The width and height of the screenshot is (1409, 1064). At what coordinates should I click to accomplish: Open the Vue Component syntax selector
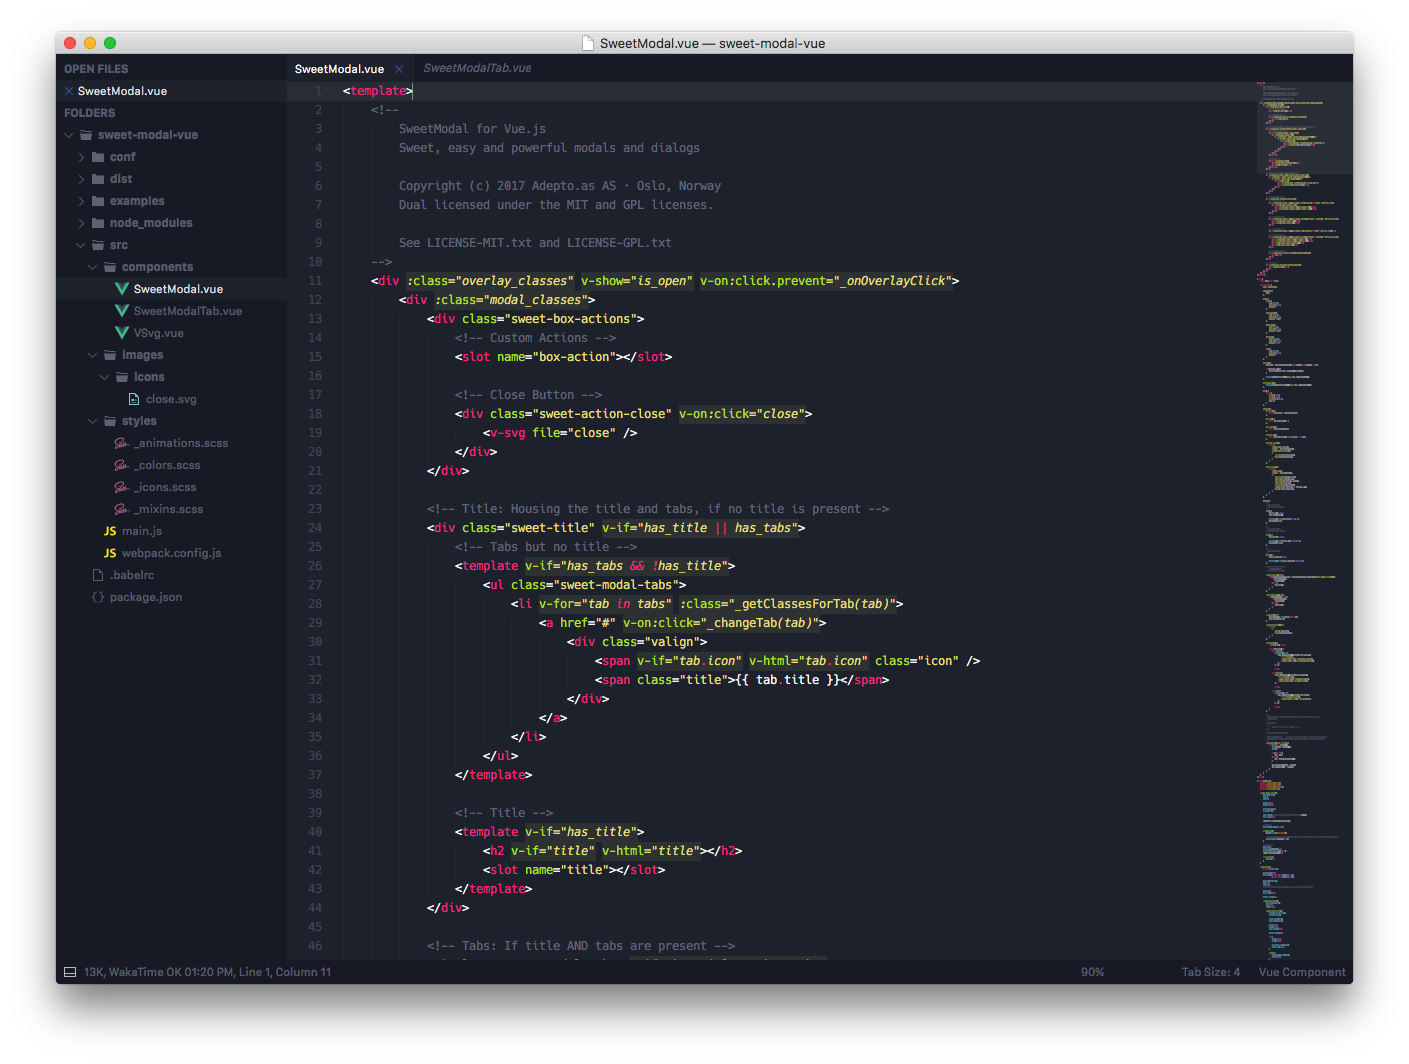(1302, 972)
